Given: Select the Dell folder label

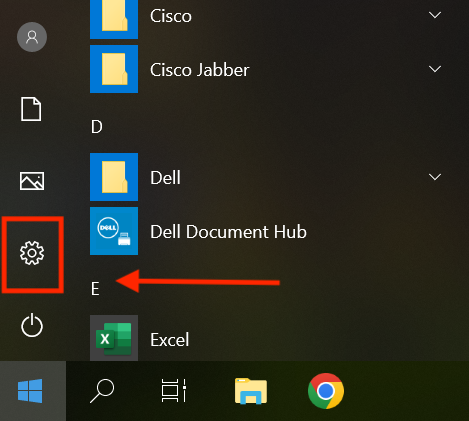Looking at the screenshot, I should click(x=165, y=177).
